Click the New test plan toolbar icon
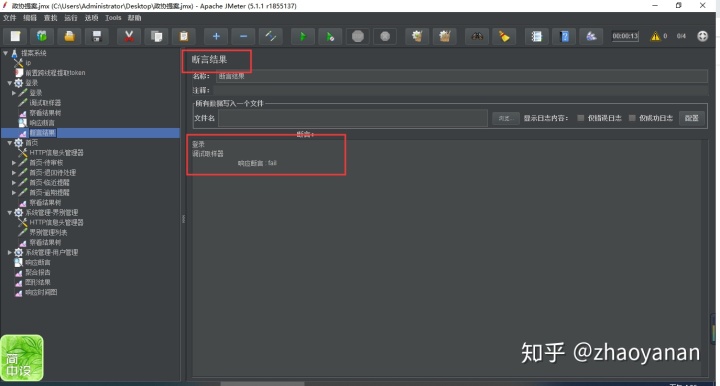720x386 pixels. tap(15, 36)
